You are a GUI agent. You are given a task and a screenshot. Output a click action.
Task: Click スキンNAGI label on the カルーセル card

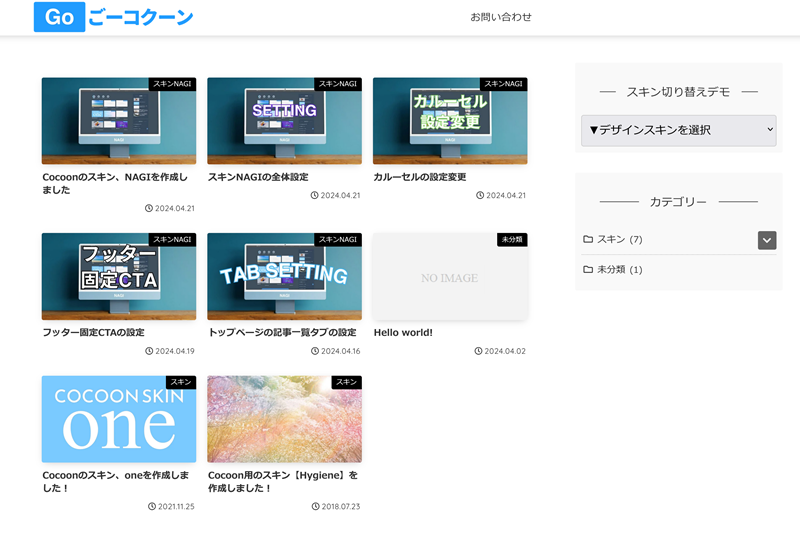click(504, 84)
